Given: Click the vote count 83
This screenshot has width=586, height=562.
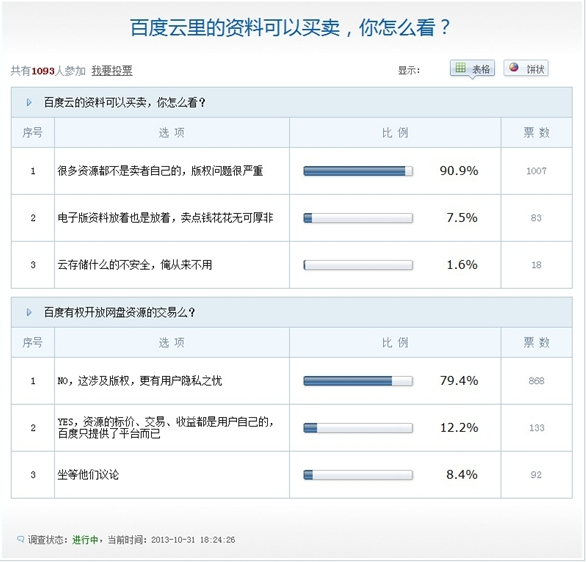Looking at the screenshot, I should 536,218.
